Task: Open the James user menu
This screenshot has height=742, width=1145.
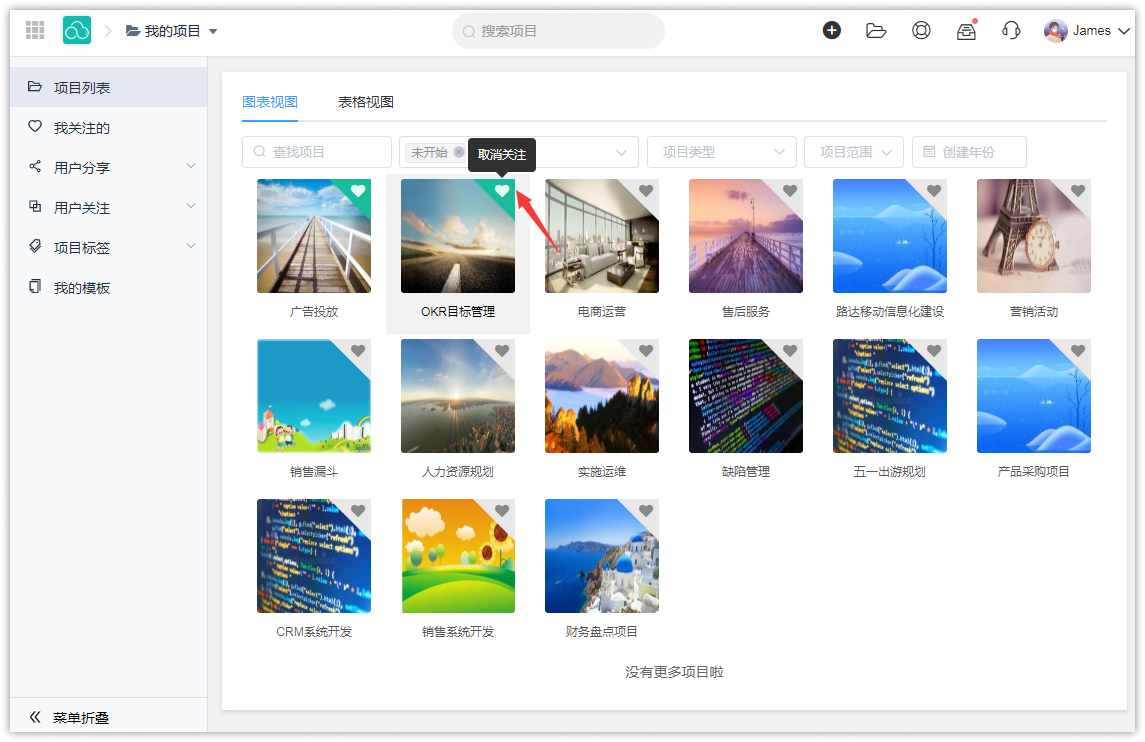Action: pyautogui.click(x=1087, y=31)
